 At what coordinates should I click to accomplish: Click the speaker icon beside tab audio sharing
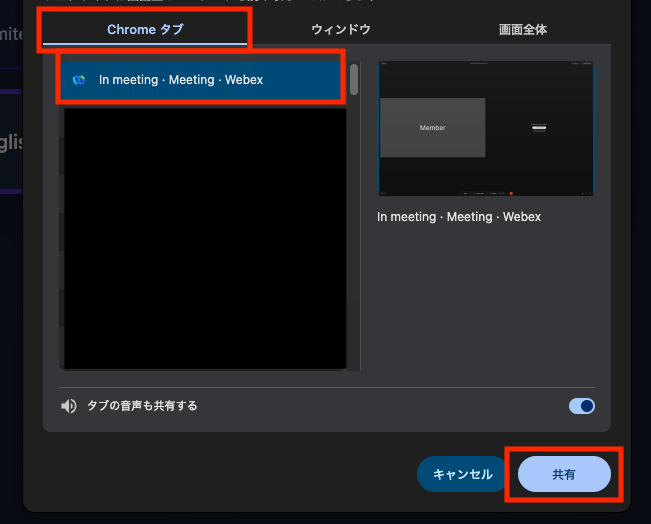pyautogui.click(x=69, y=406)
